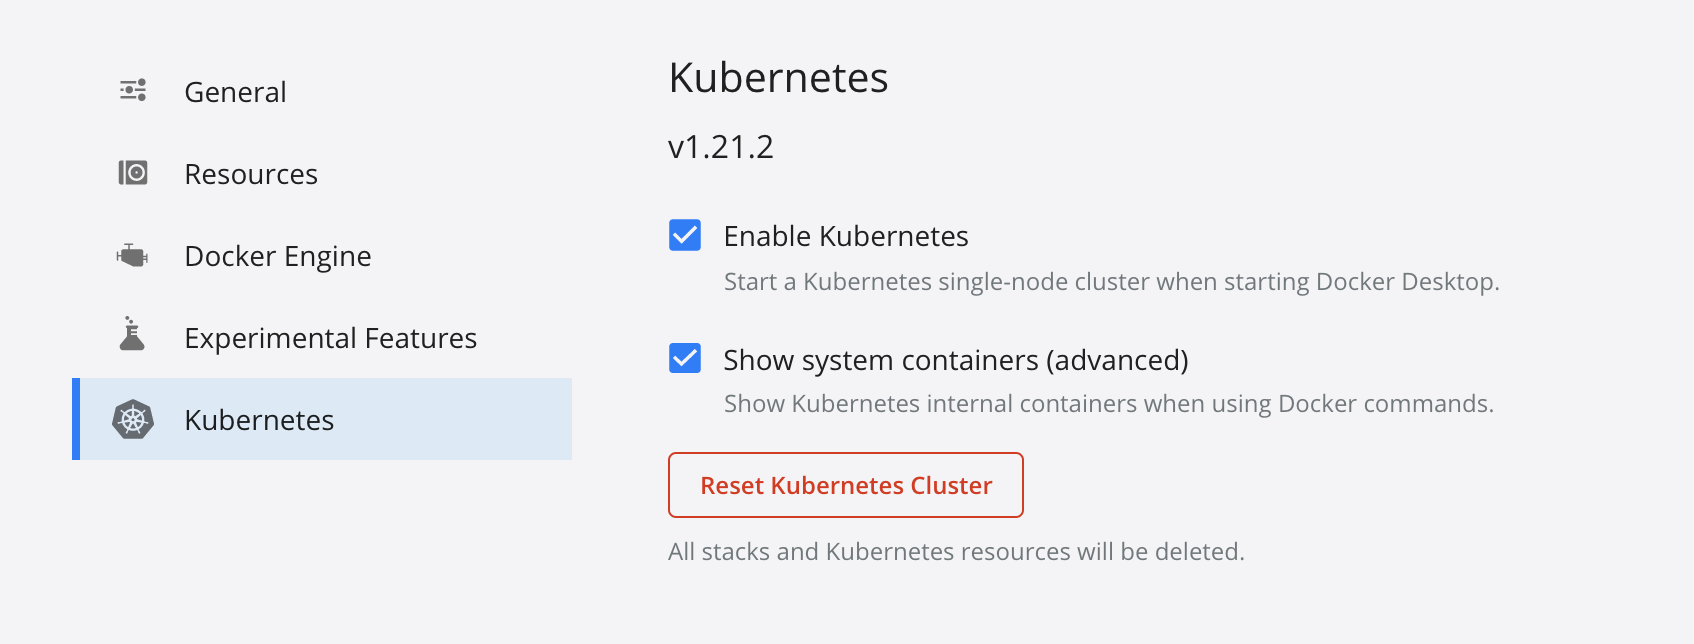Click the highlighted Kubernetes sidebar row

[x=322, y=419]
